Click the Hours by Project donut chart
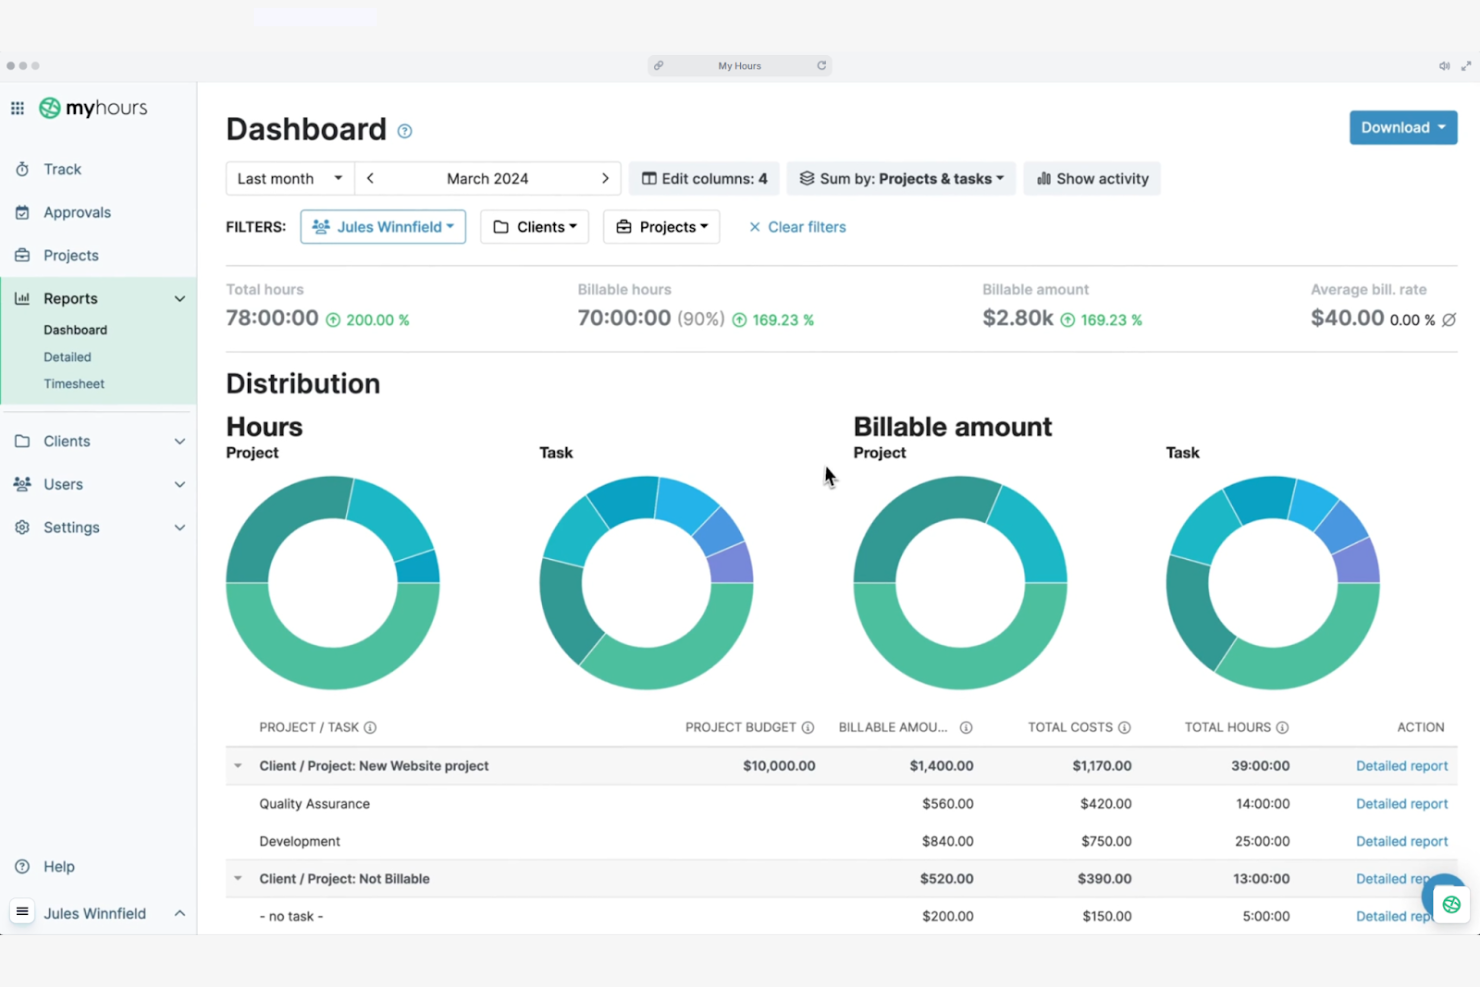The image size is (1480, 987). [333, 583]
